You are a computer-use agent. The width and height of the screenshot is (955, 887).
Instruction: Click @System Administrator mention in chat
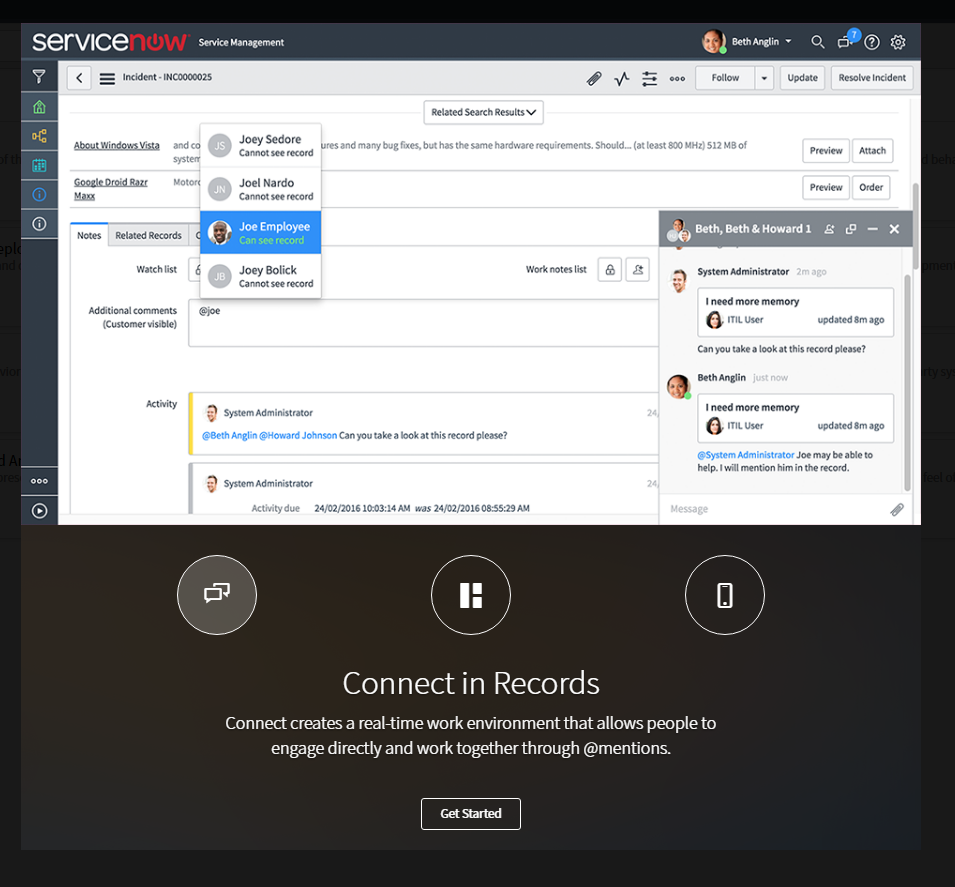click(745, 454)
